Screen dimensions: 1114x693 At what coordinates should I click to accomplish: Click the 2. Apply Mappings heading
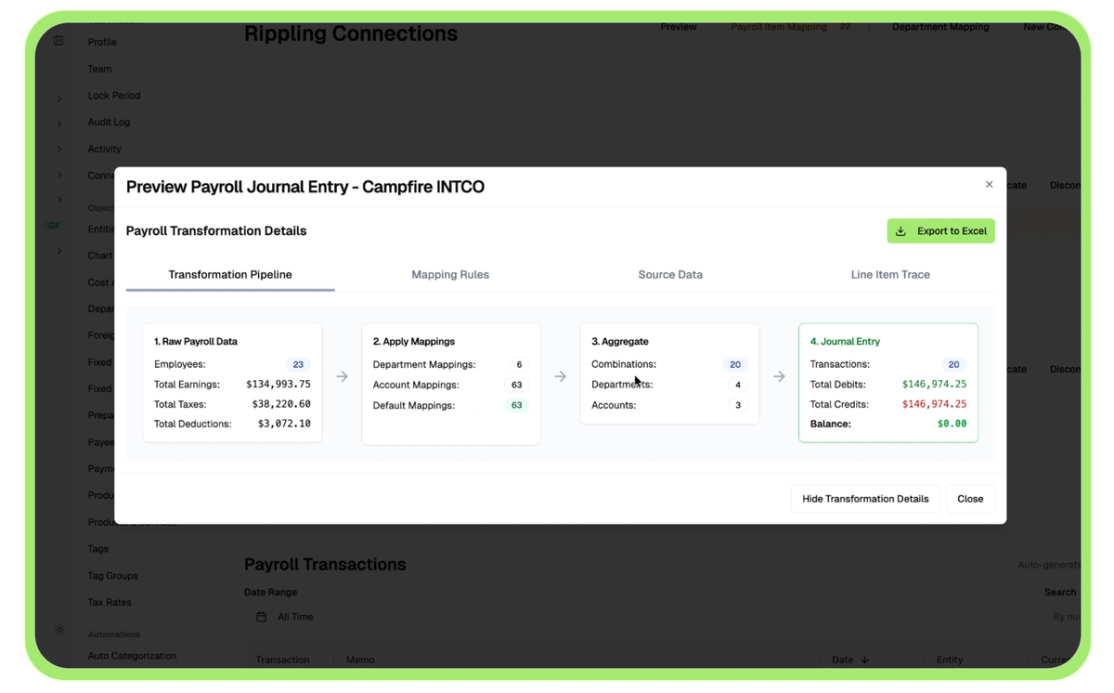(413, 341)
